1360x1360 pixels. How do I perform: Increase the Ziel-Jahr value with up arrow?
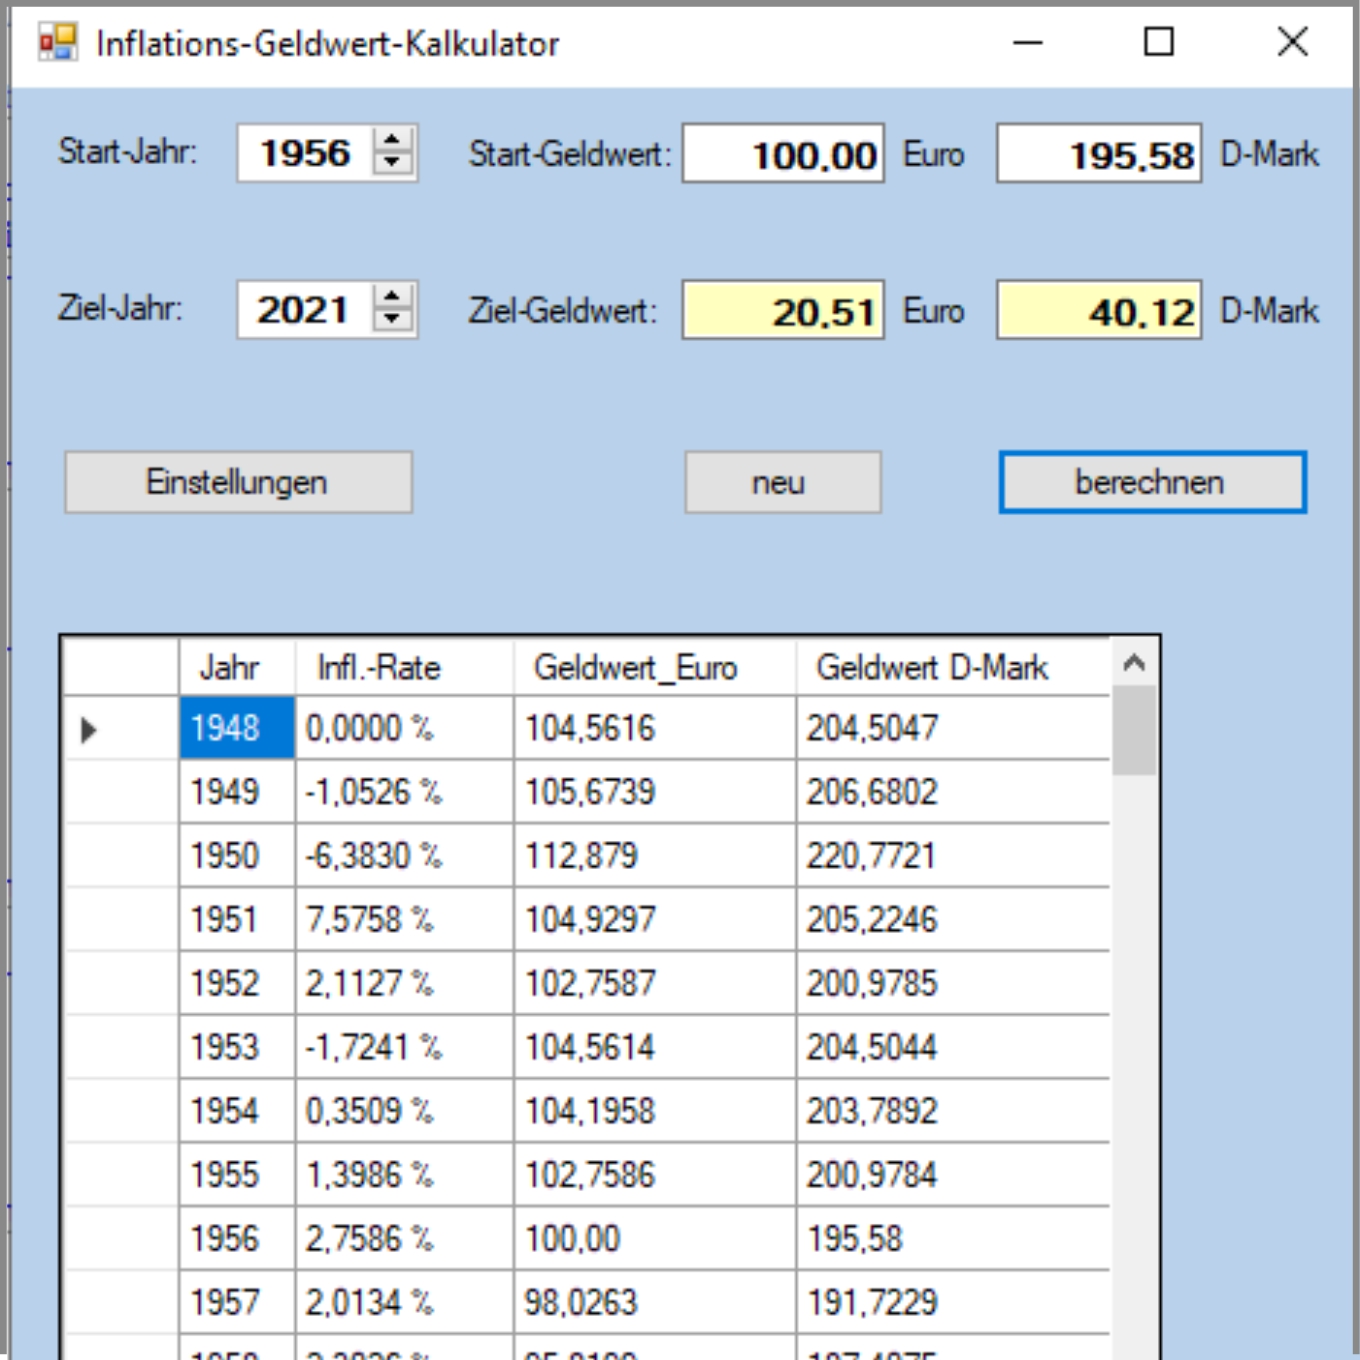(x=393, y=297)
